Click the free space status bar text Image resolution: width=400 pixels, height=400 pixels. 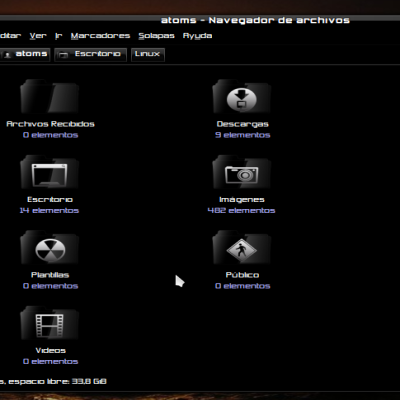(53, 381)
